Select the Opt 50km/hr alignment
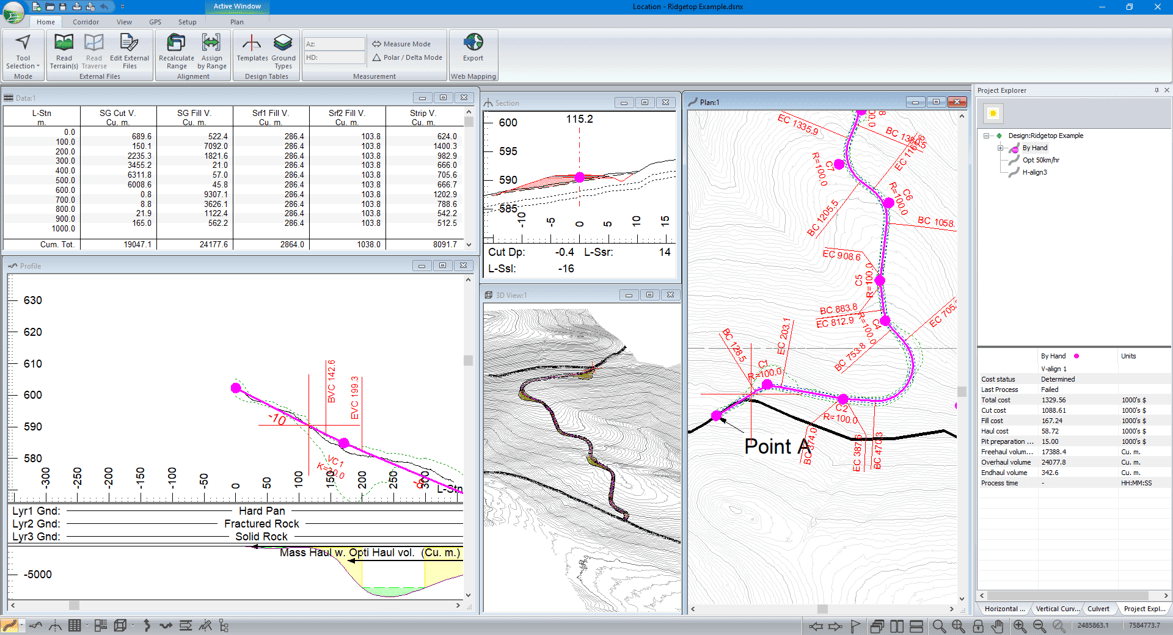The height and width of the screenshot is (635, 1173). pos(1040,160)
